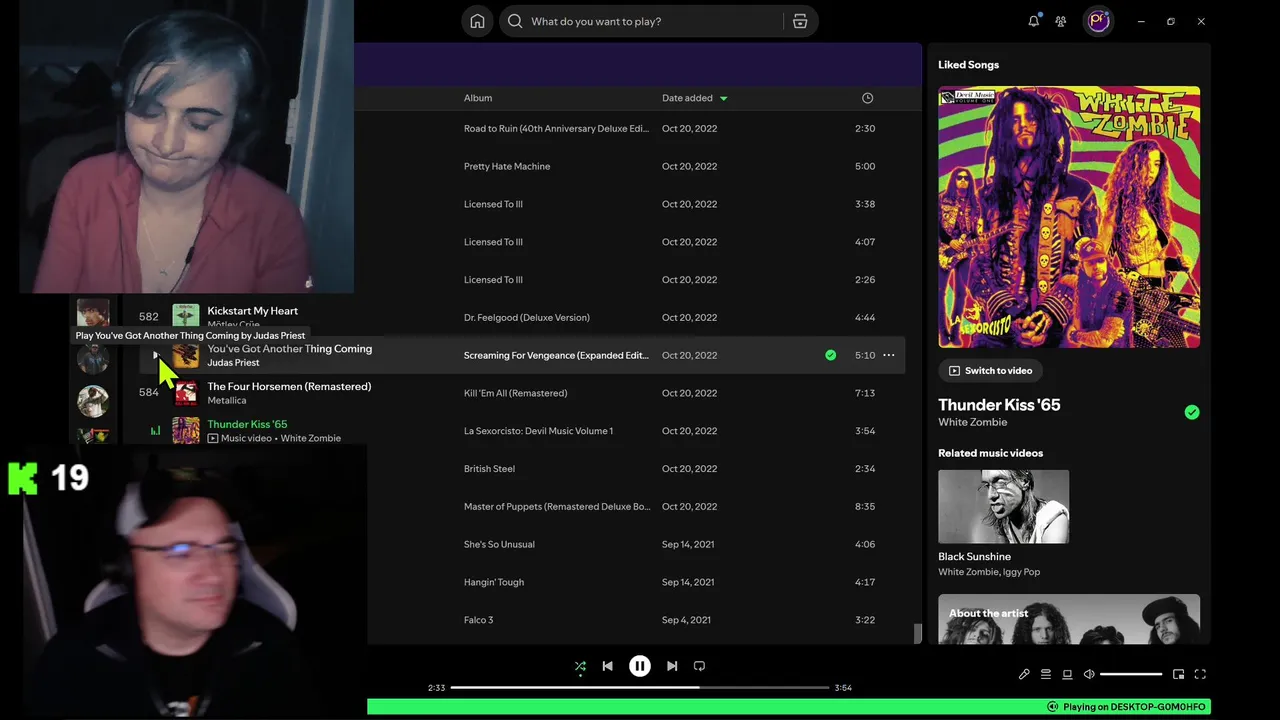Open La Sexorcisto: Devil Music Volume 1 album

point(538,431)
